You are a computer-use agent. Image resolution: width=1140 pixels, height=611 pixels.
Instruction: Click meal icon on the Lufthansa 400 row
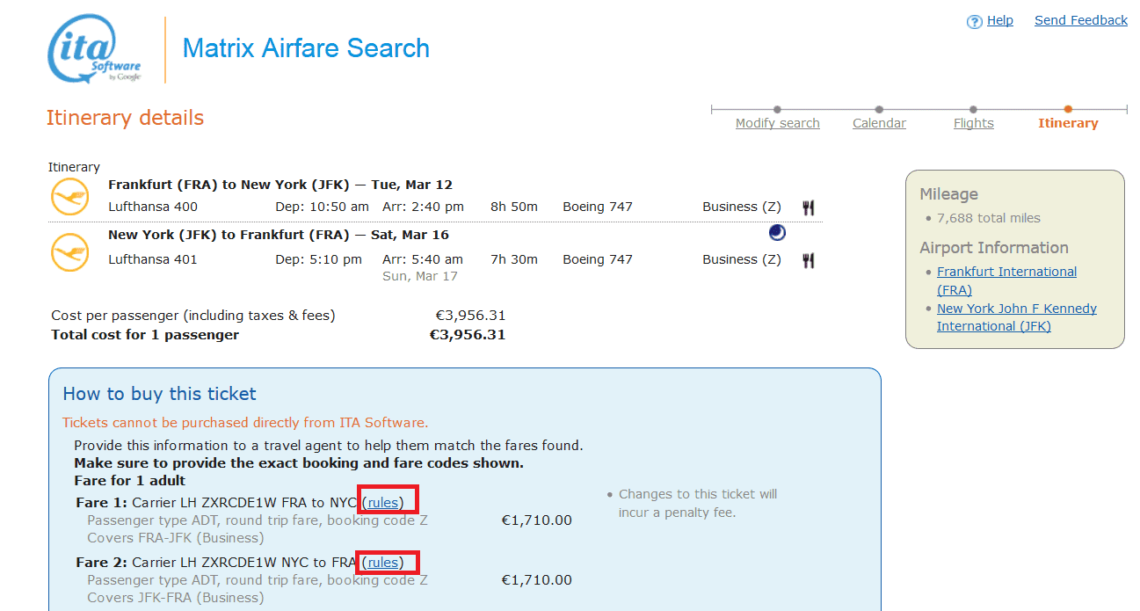[808, 207]
